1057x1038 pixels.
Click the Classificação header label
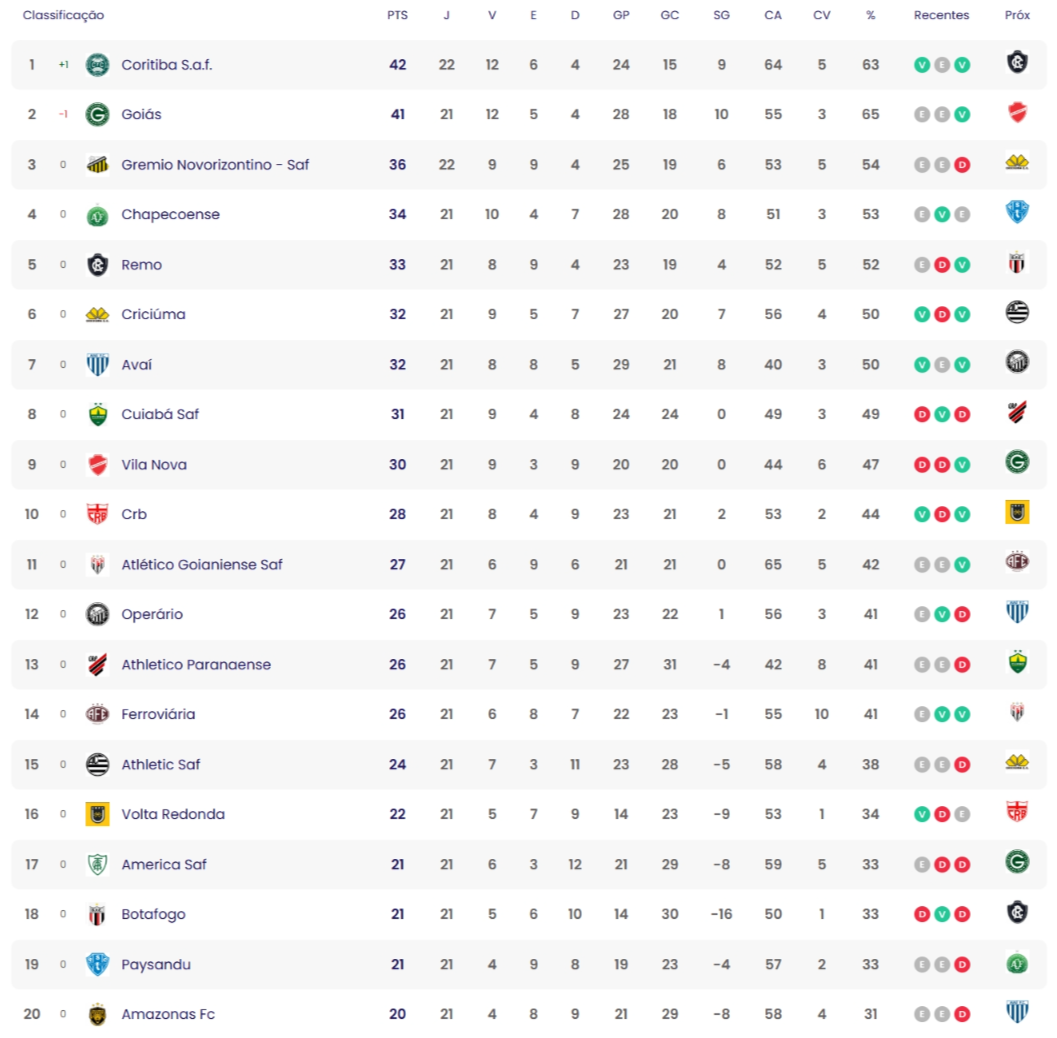point(63,15)
